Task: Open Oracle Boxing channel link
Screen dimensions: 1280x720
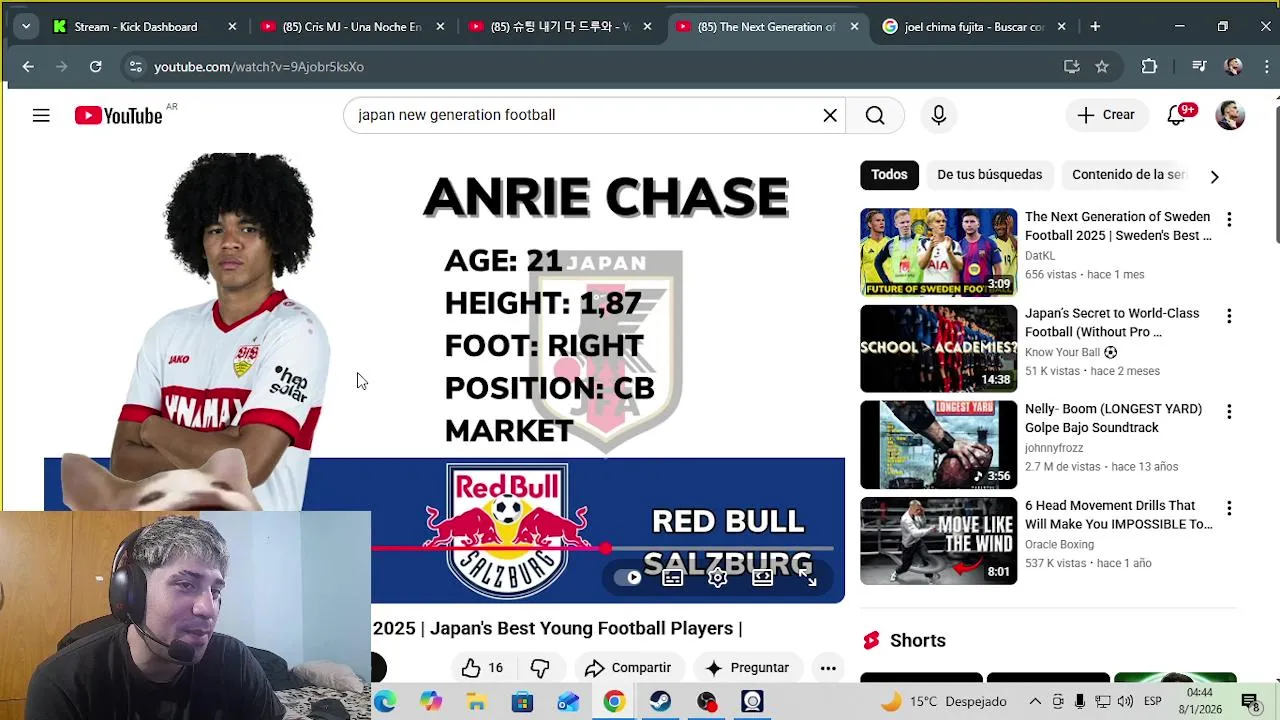Action: coord(1059,545)
